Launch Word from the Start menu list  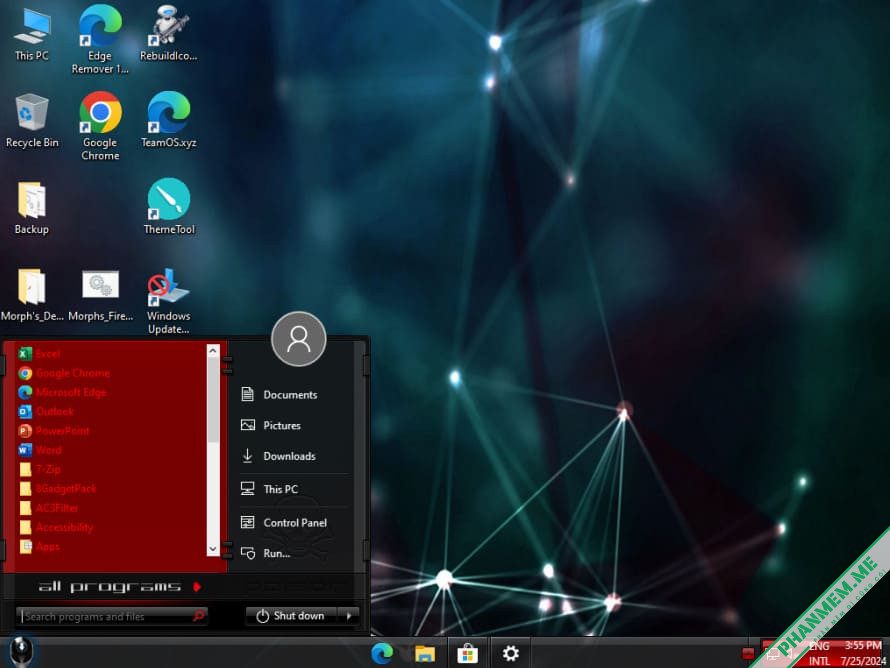tap(40, 450)
